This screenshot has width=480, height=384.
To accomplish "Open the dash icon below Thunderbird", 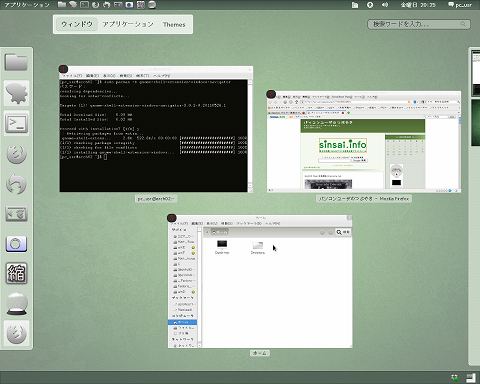I will (x=16, y=214).
